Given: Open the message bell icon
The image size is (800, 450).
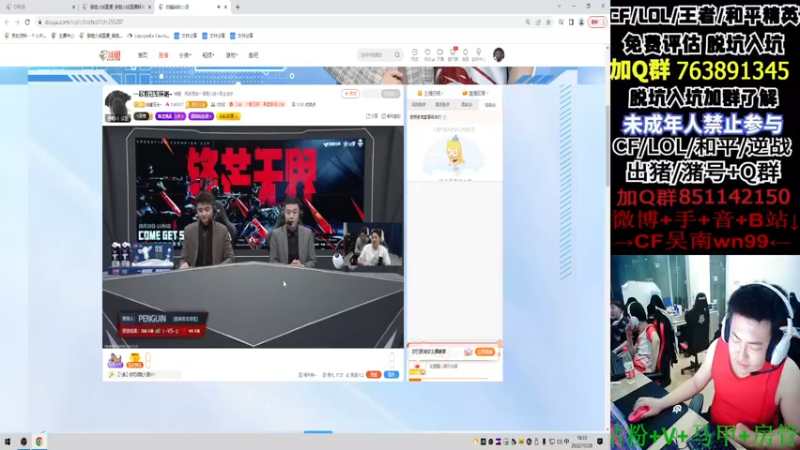Looking at the screenshot, I should point(465,55).
